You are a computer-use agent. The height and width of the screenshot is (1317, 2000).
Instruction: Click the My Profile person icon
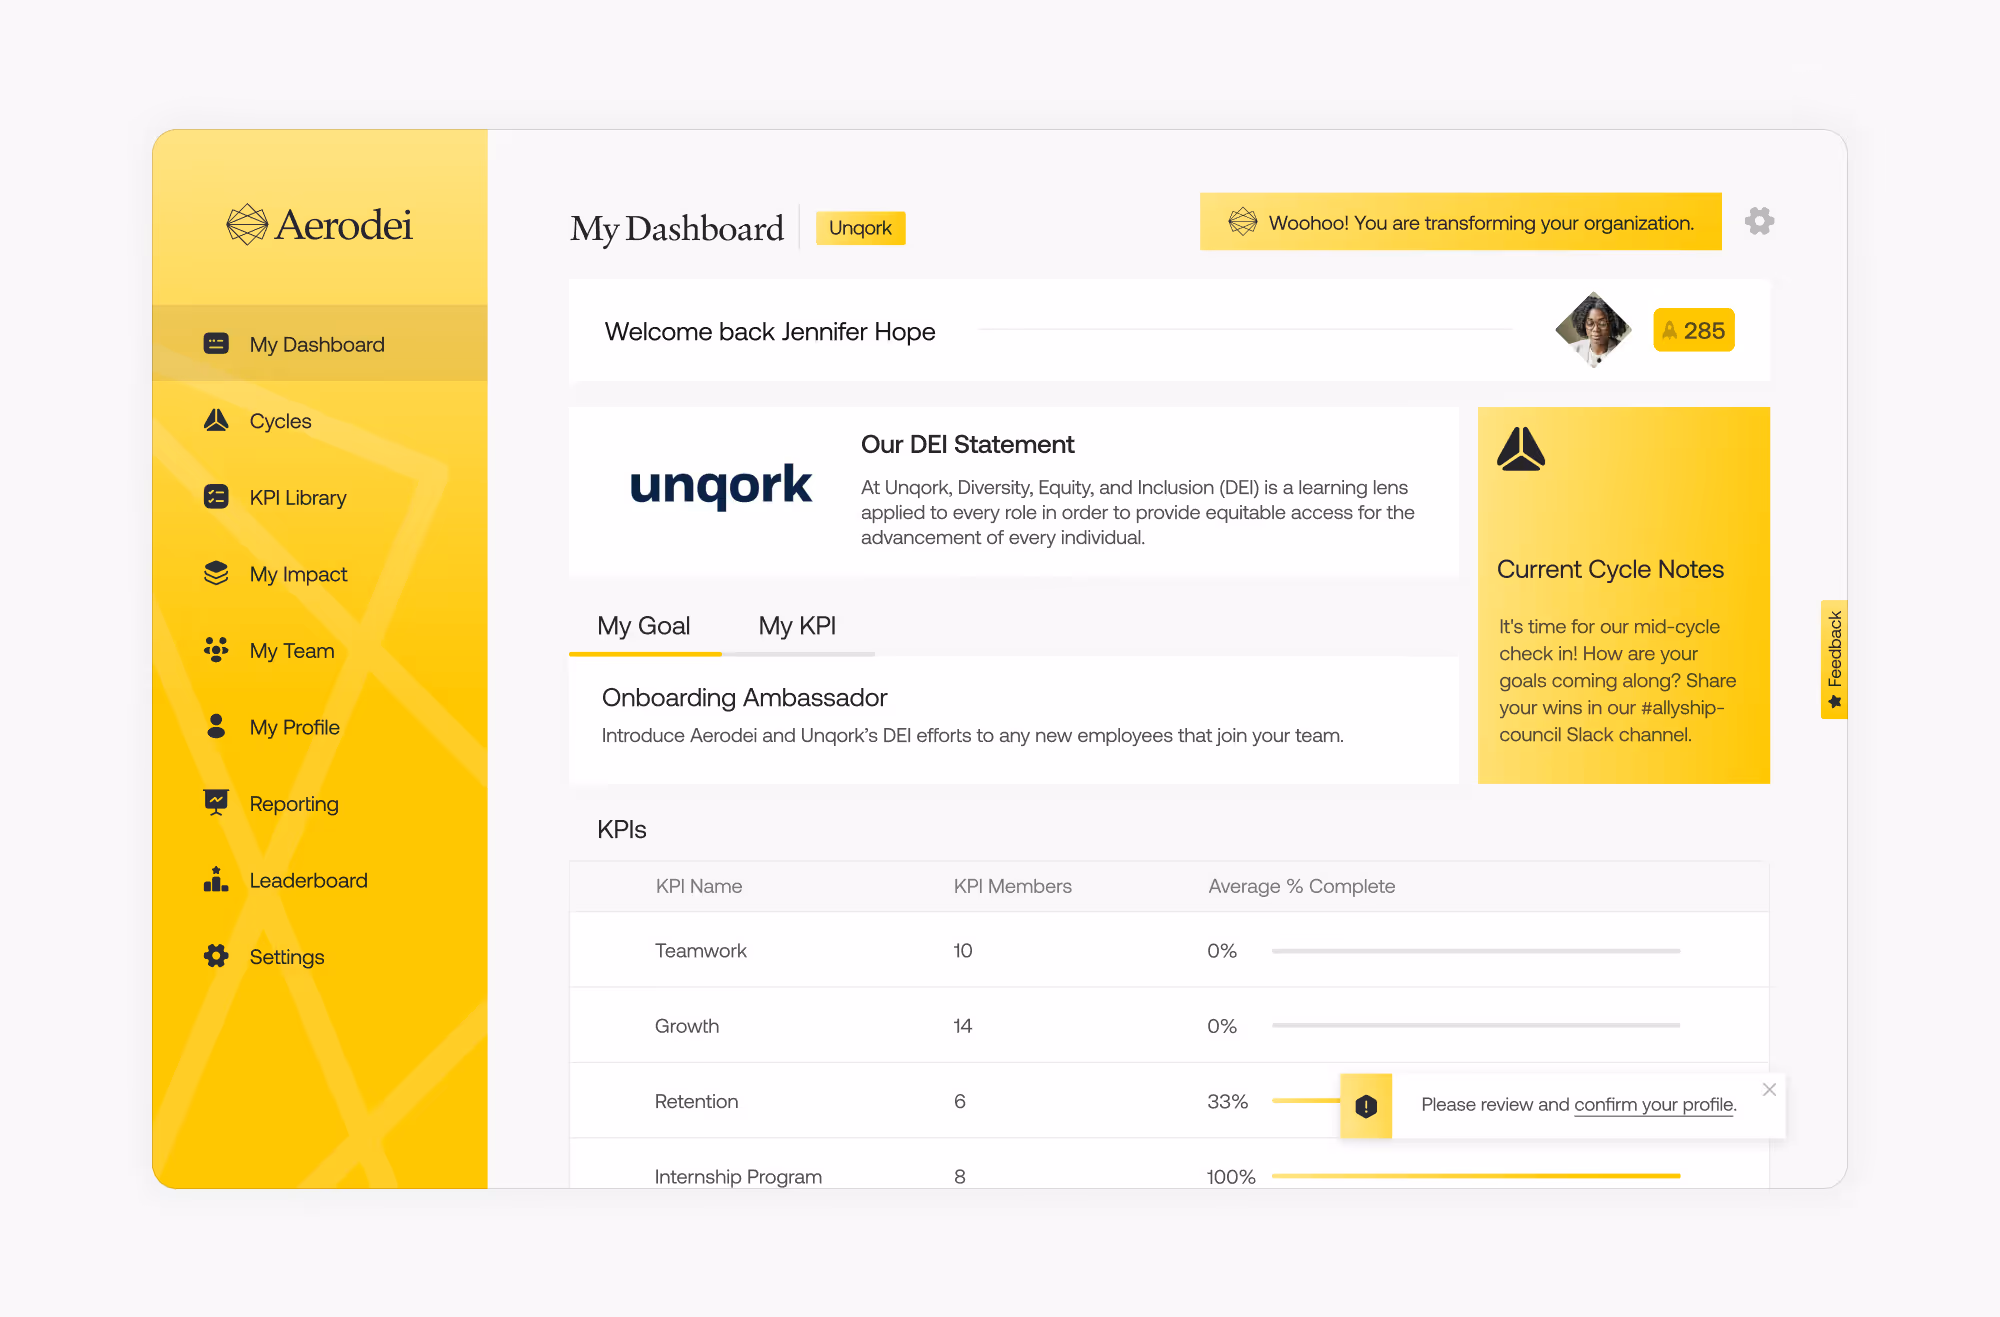coord(216,726)
